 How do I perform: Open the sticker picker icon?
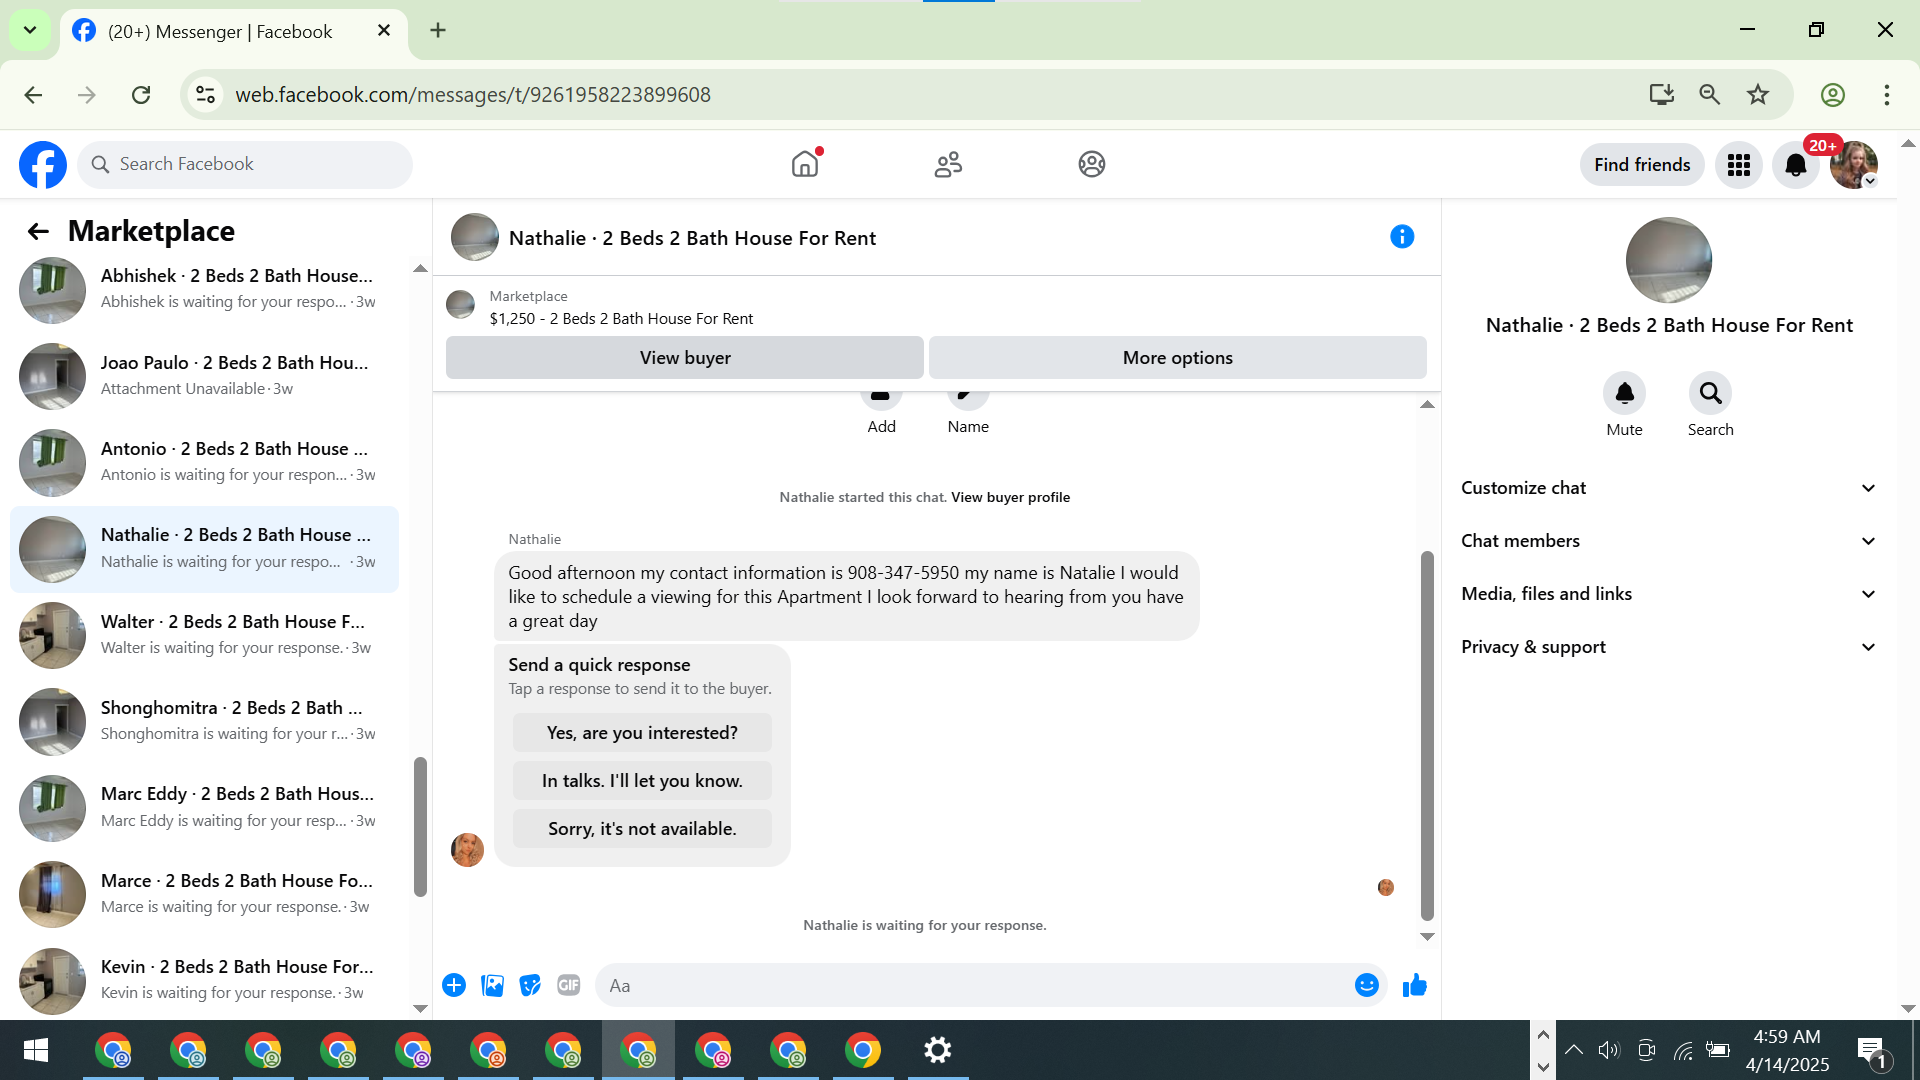pyautogui.click(x=530, y=986)
